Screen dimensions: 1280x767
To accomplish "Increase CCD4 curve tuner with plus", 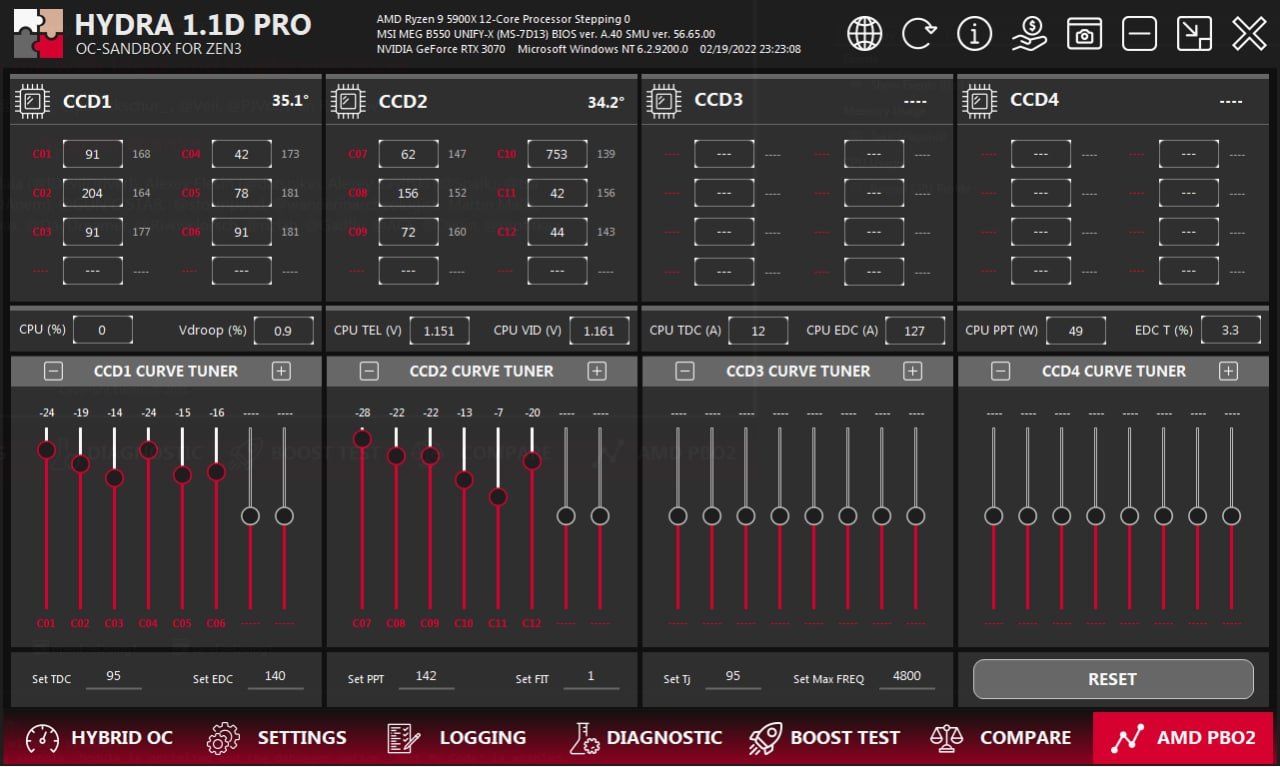I will 1228,371.
